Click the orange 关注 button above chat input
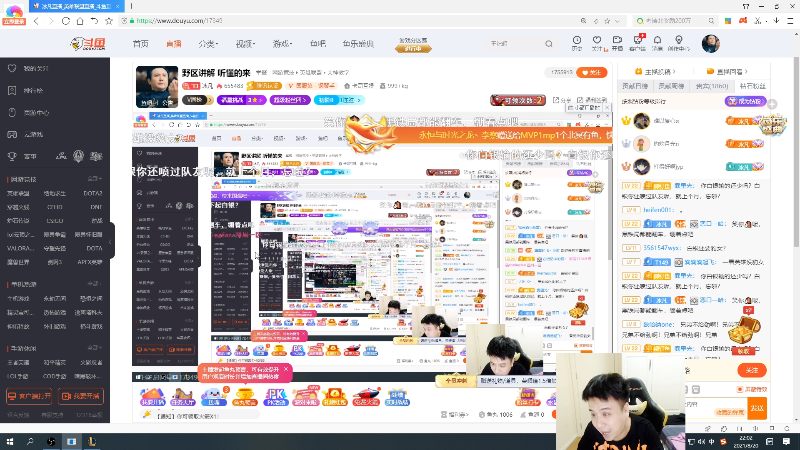The image size is (800, 450). (x=752, y=370)
